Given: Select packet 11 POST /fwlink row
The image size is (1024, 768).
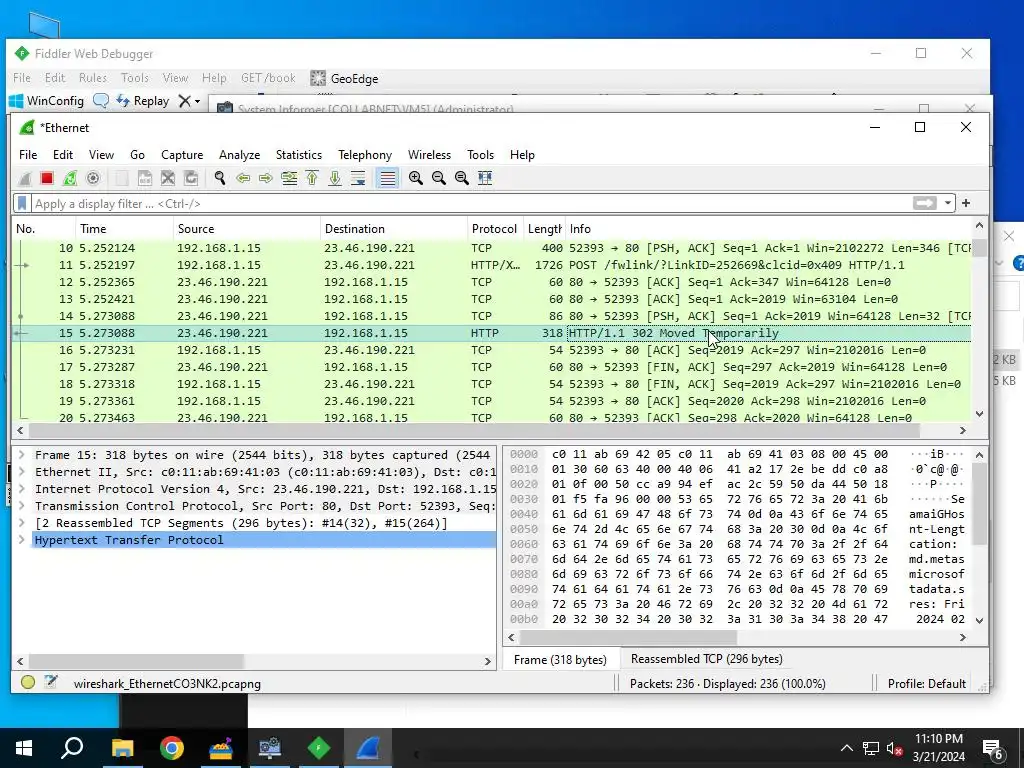Looking at the screenshot, I should click(x=492, y=265).
